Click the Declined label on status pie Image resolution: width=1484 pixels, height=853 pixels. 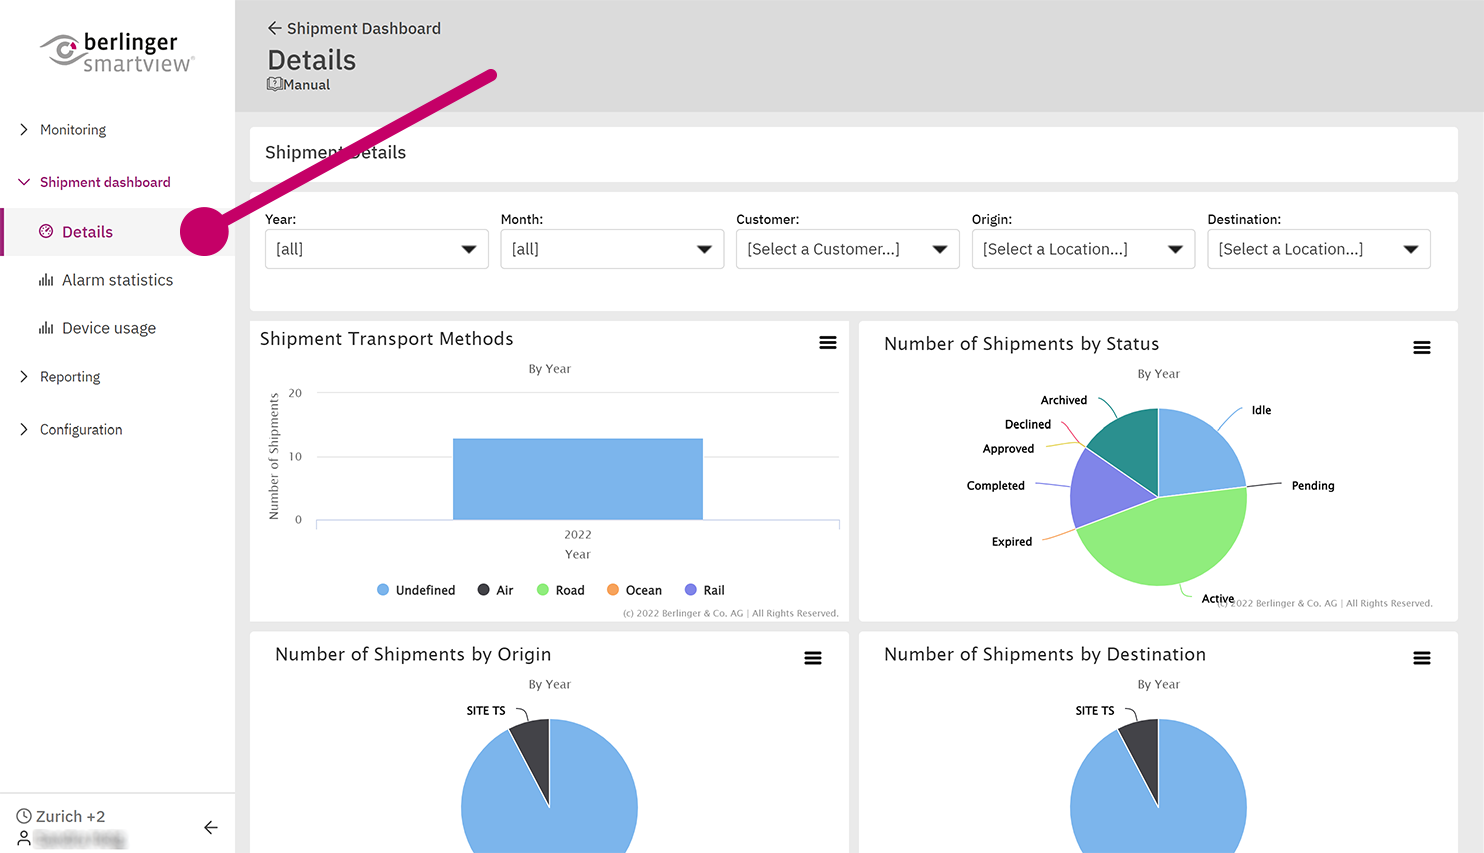1028,425
